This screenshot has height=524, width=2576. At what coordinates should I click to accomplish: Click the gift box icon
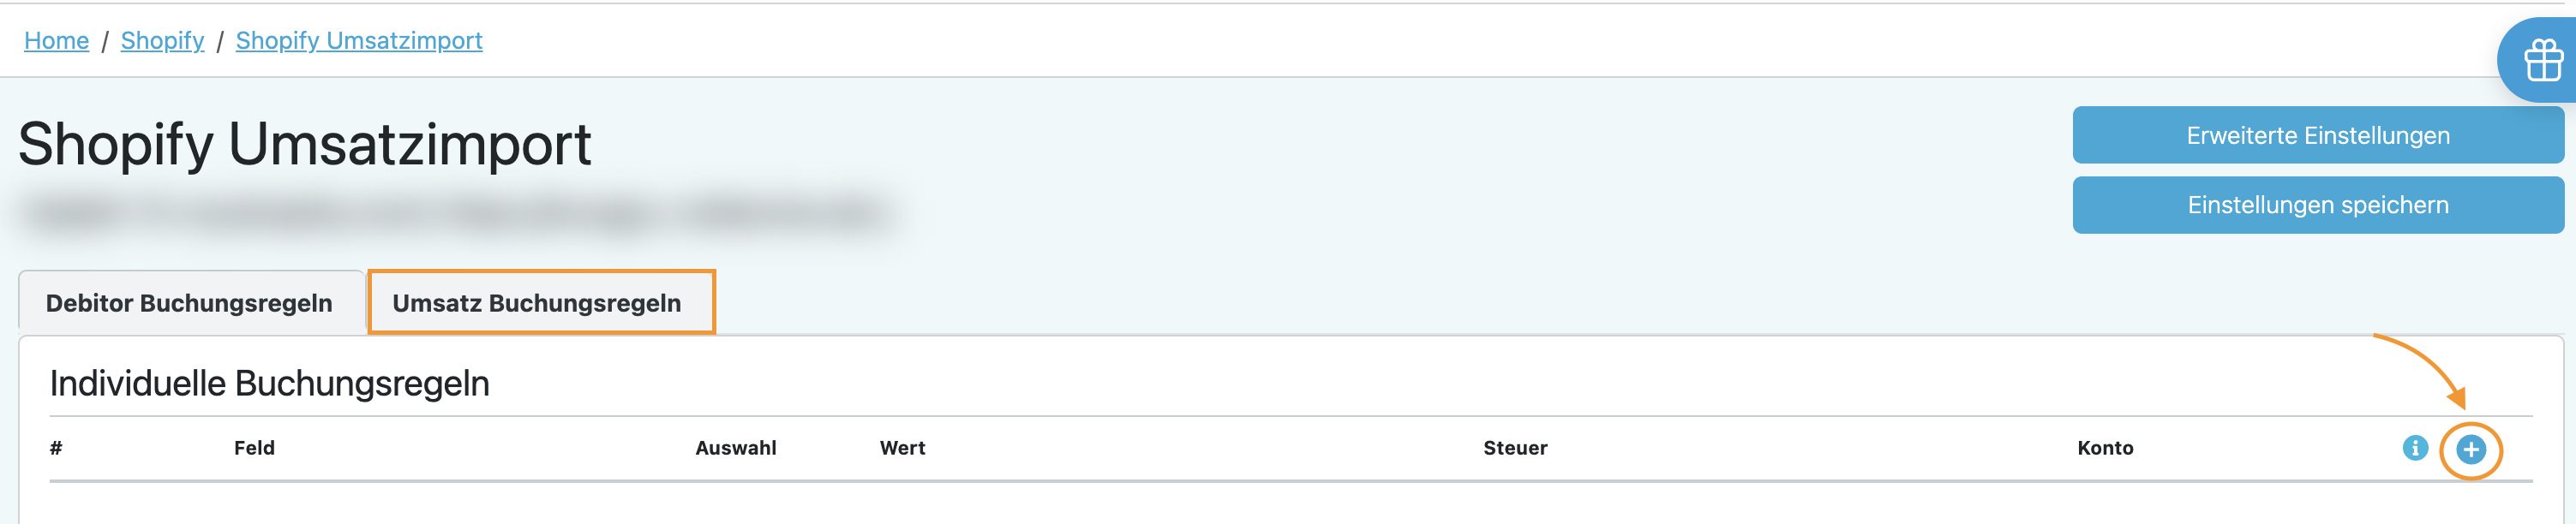(2543, 62)
